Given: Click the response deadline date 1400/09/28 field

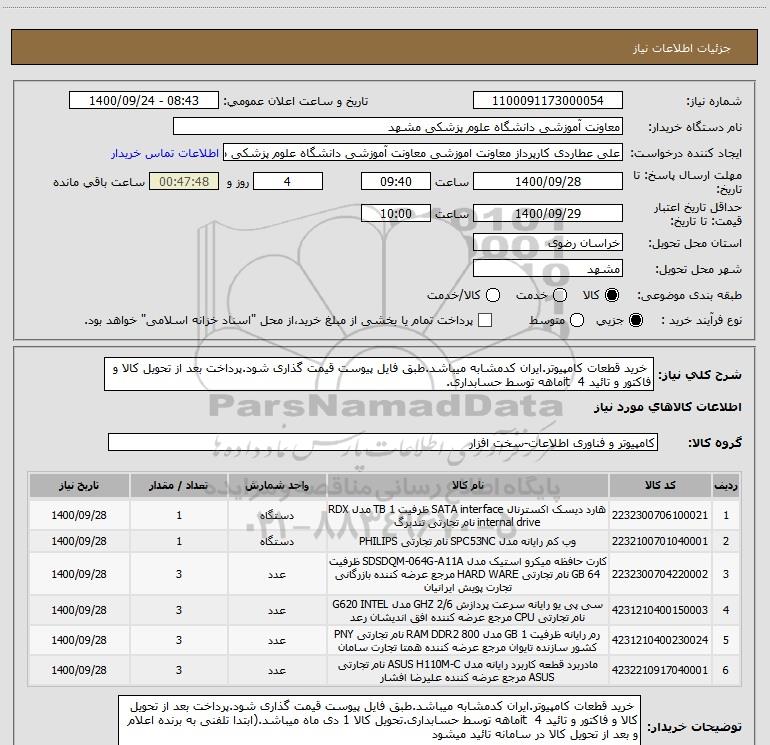Looking at the screenshot, I should pyautogui.click(x=548, y=181).
